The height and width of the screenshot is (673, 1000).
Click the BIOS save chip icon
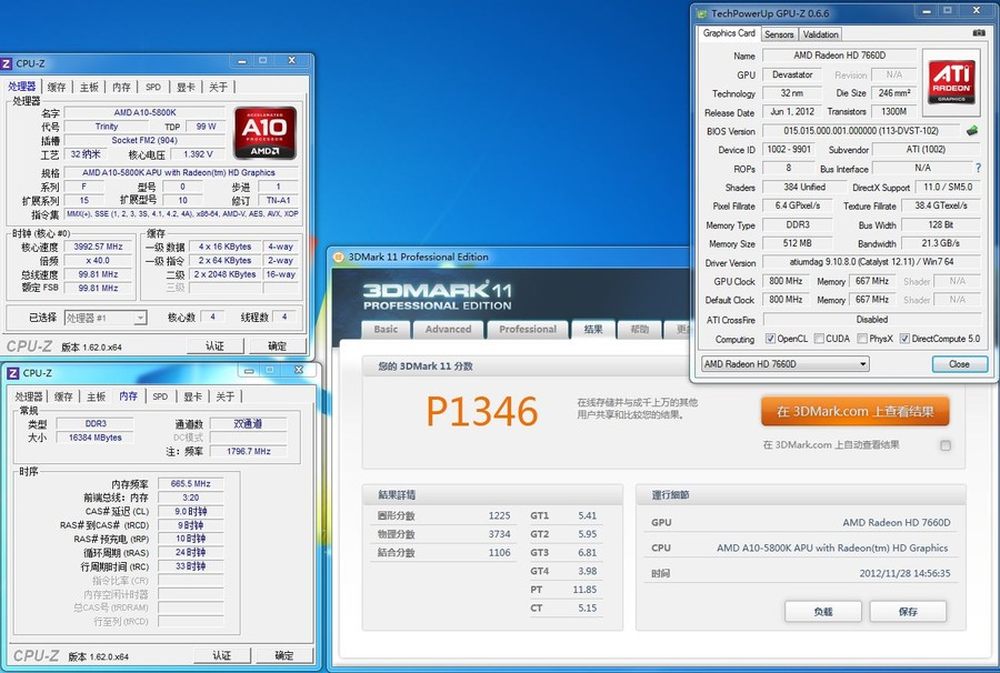click(970, 131)
